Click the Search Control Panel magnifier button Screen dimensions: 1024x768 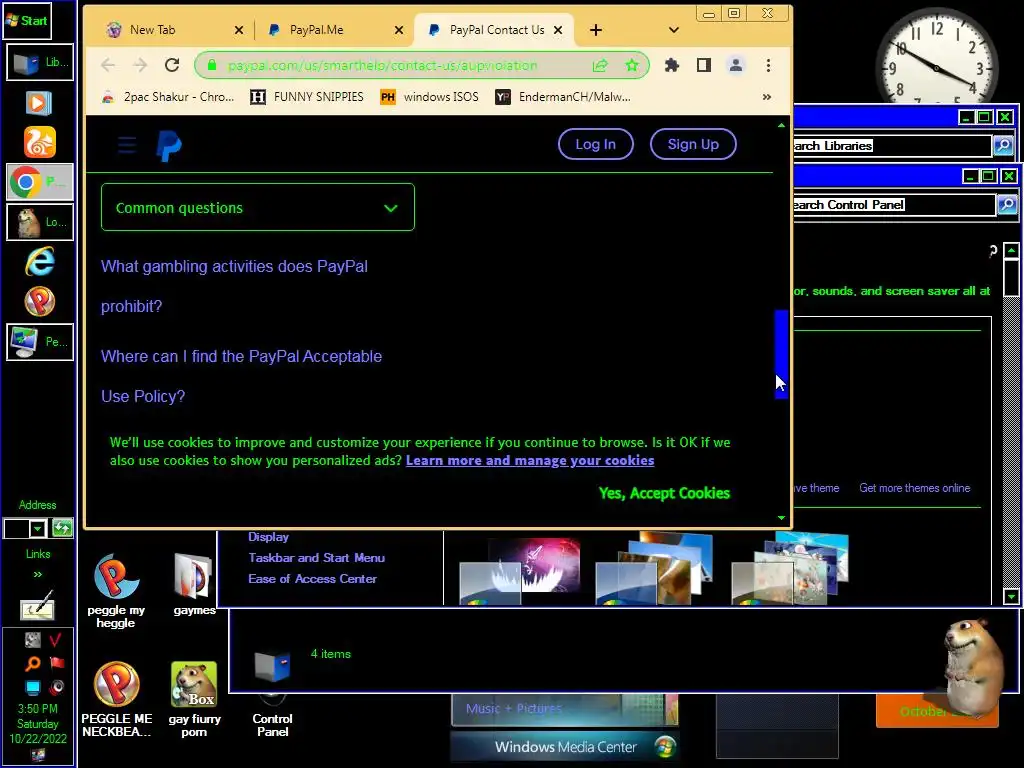point(1007,205)
